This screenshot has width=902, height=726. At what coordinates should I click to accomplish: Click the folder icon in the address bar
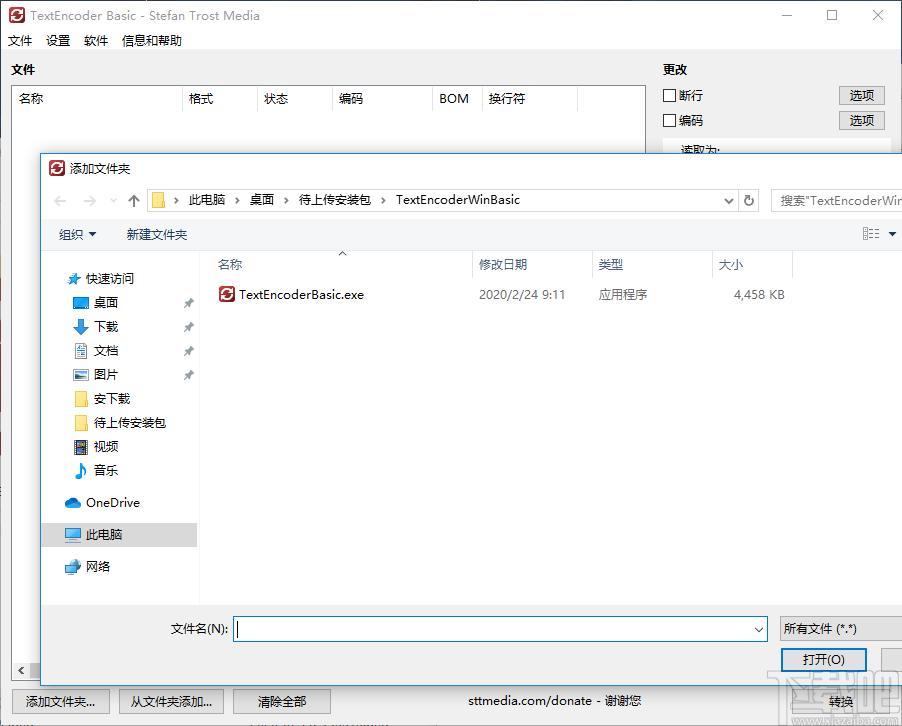click(158, 200)
